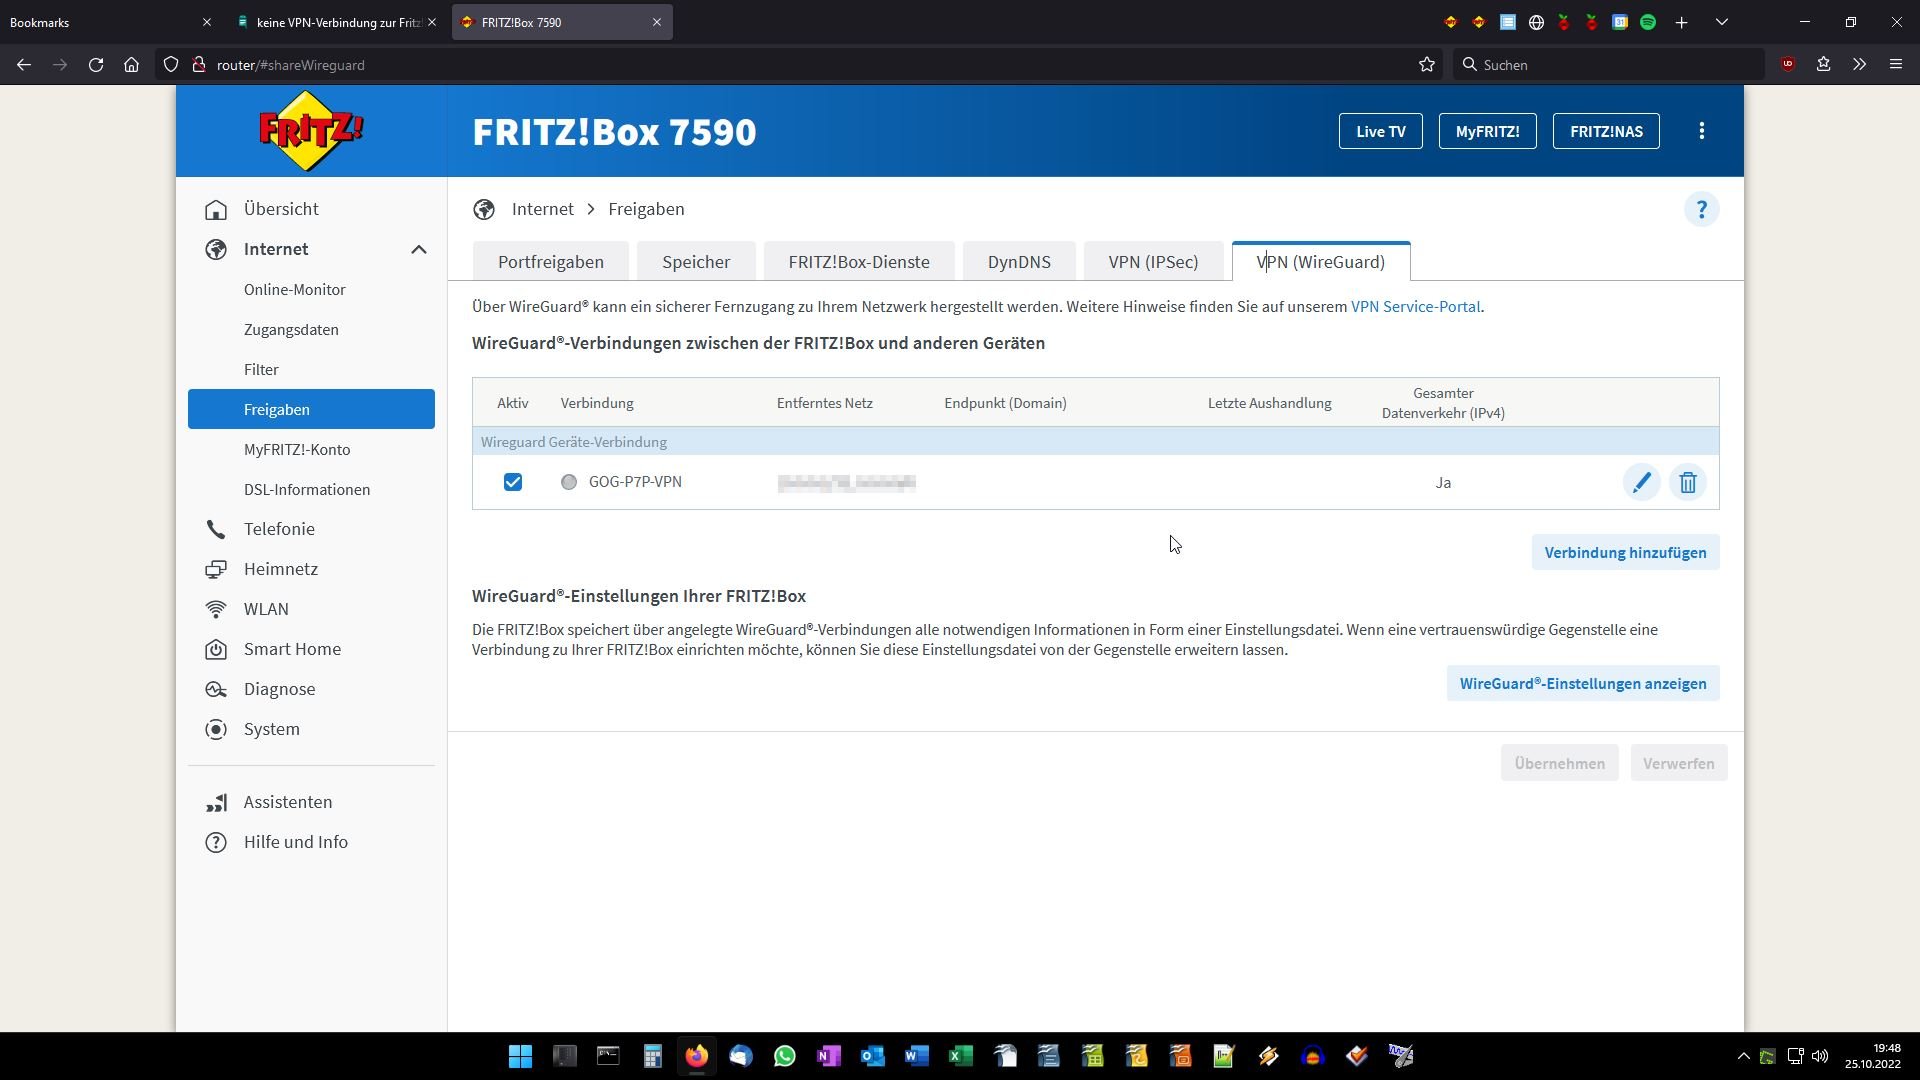Open the Firefox list-all-tabs dropdown arrow
The image size is (1920, 1080).
tap(1722, 22)
